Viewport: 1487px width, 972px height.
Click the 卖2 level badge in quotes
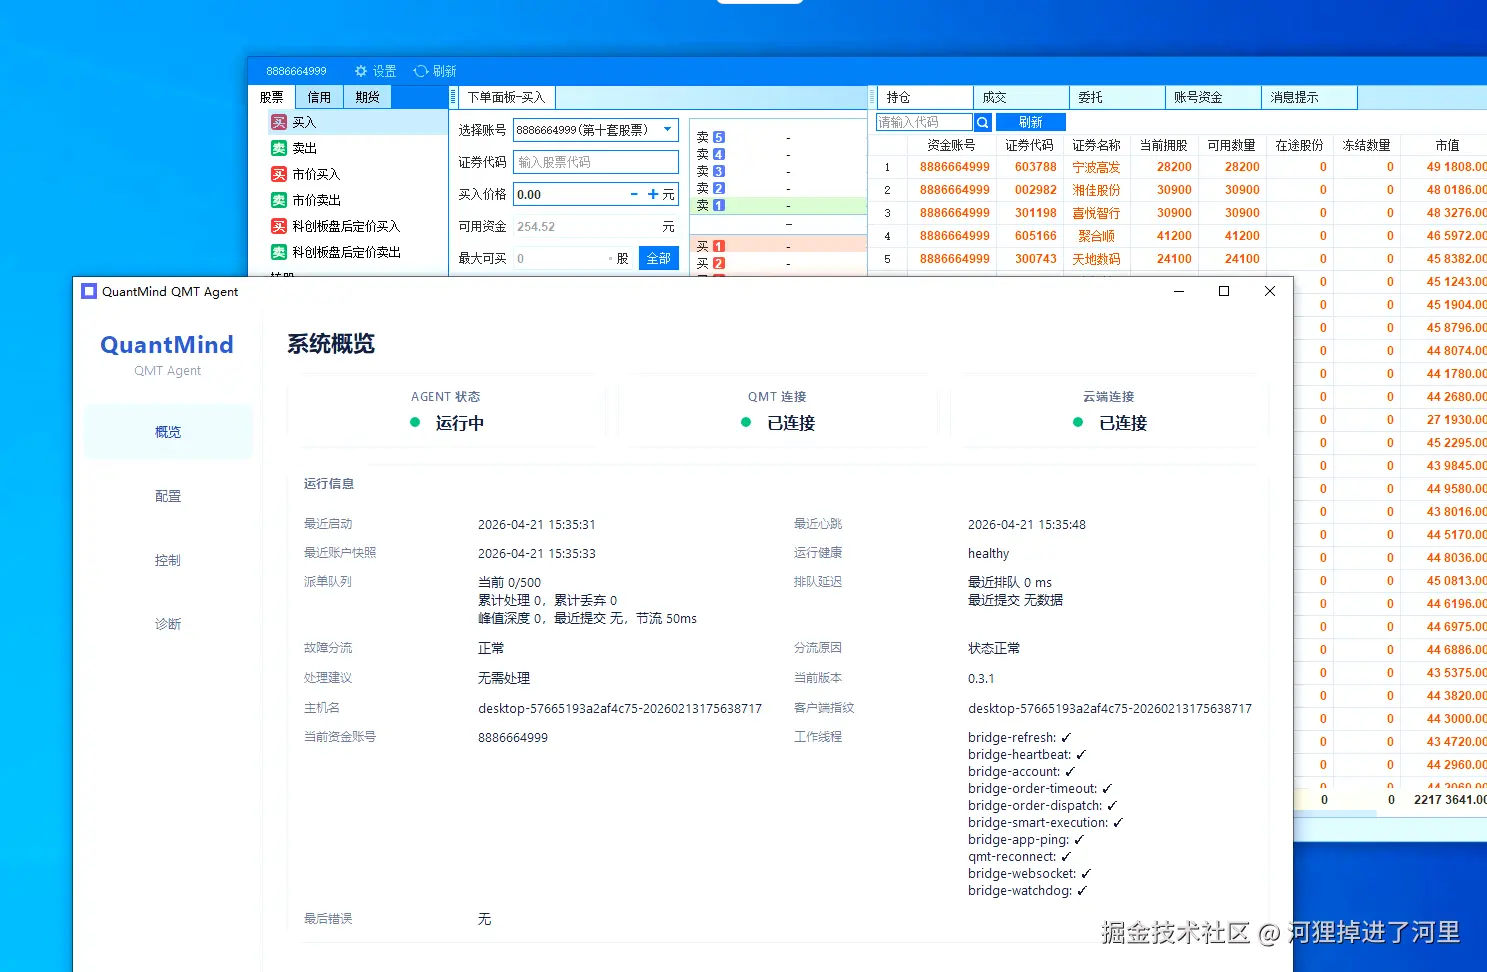[x=718, y=188]
